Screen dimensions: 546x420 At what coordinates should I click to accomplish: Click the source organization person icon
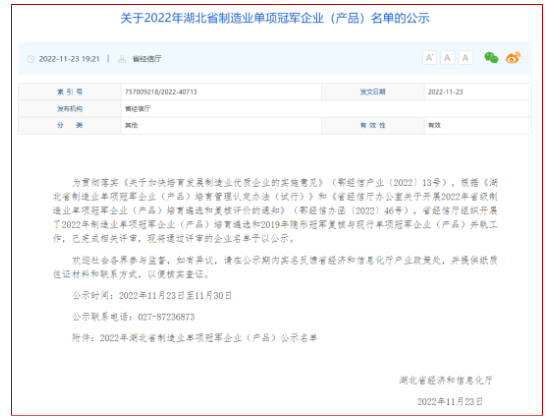tap(122, 59)
